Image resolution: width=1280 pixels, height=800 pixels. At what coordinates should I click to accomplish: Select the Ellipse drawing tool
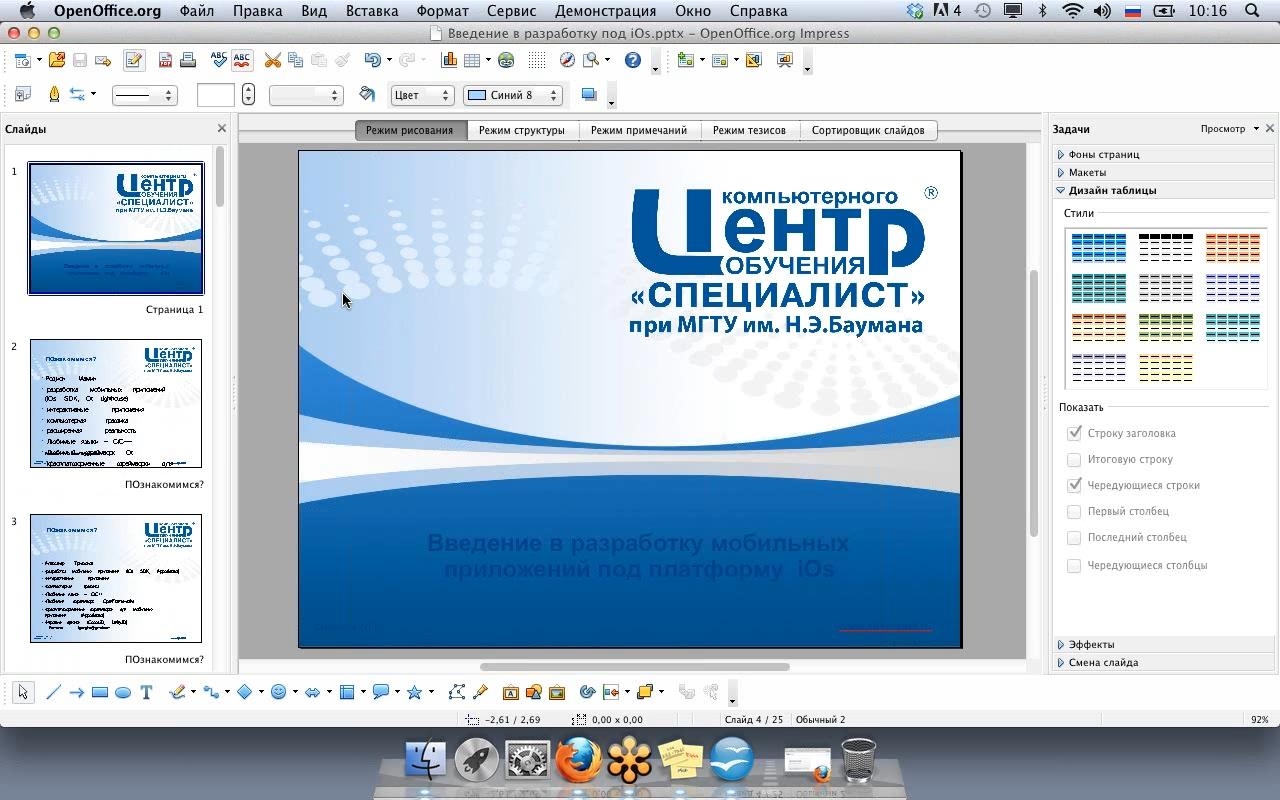[123, 692]
